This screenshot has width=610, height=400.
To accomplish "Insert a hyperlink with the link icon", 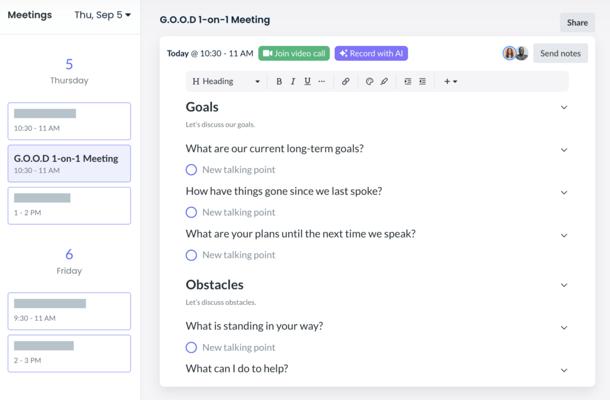I will [x=345, y=81].
